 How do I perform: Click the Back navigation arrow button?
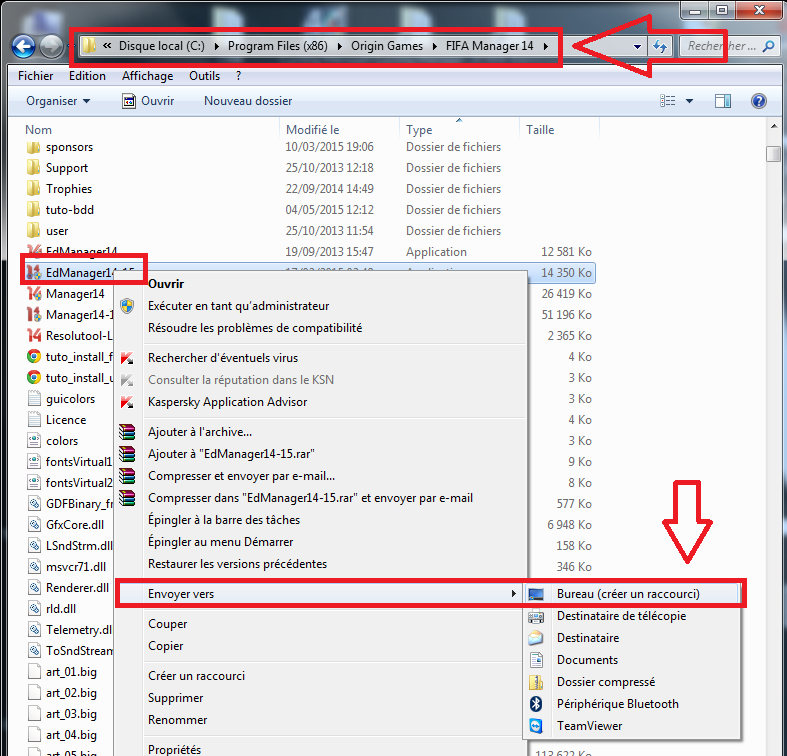coord(23,47)
